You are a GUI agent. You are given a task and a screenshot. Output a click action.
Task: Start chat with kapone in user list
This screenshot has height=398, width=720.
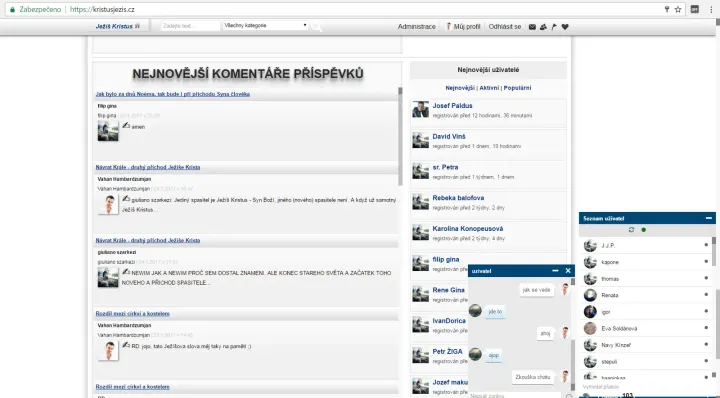pyautogui.click(x=647, y=262)
